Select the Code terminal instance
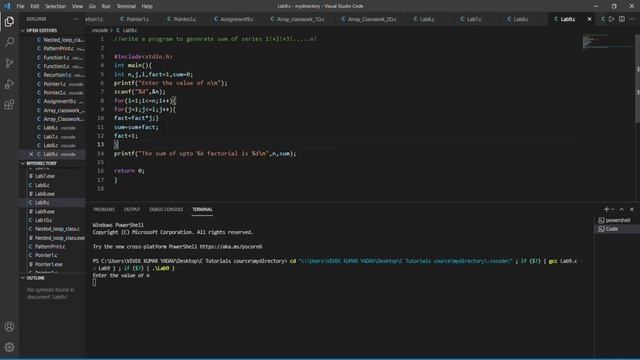Viewport: 640px width, 360px height. click(x=617, y=229)
